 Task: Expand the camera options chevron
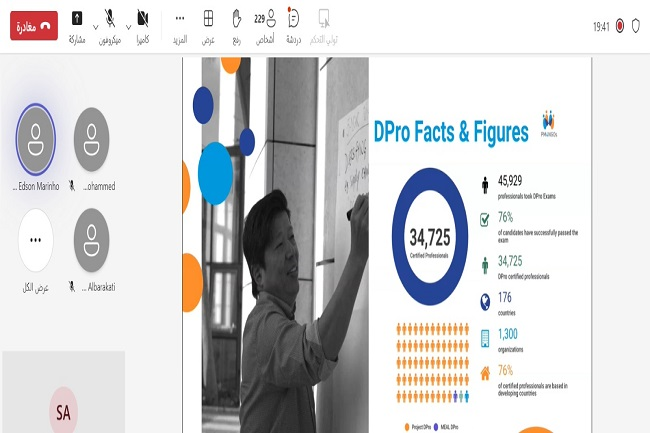pyautogui.click(x=129, y=27)
